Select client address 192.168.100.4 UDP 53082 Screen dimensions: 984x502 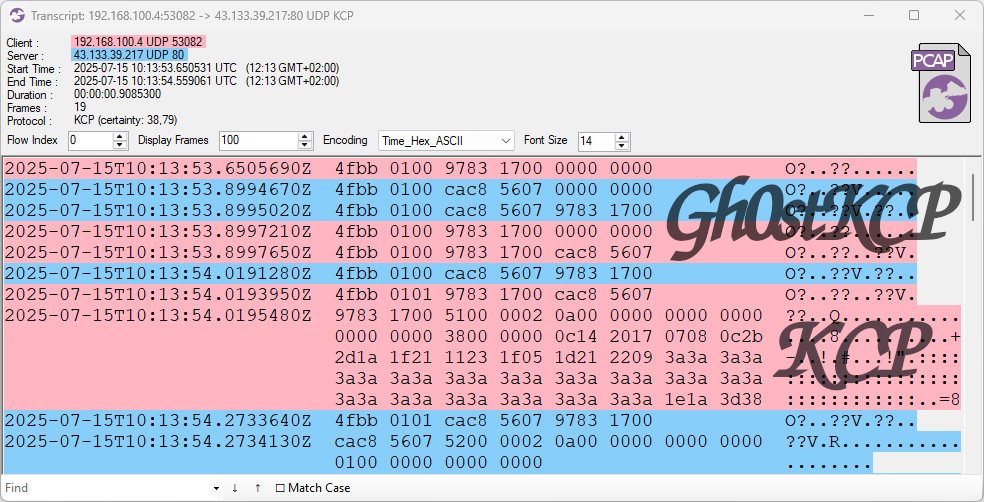pyautogui.click(x=138, y=42)
